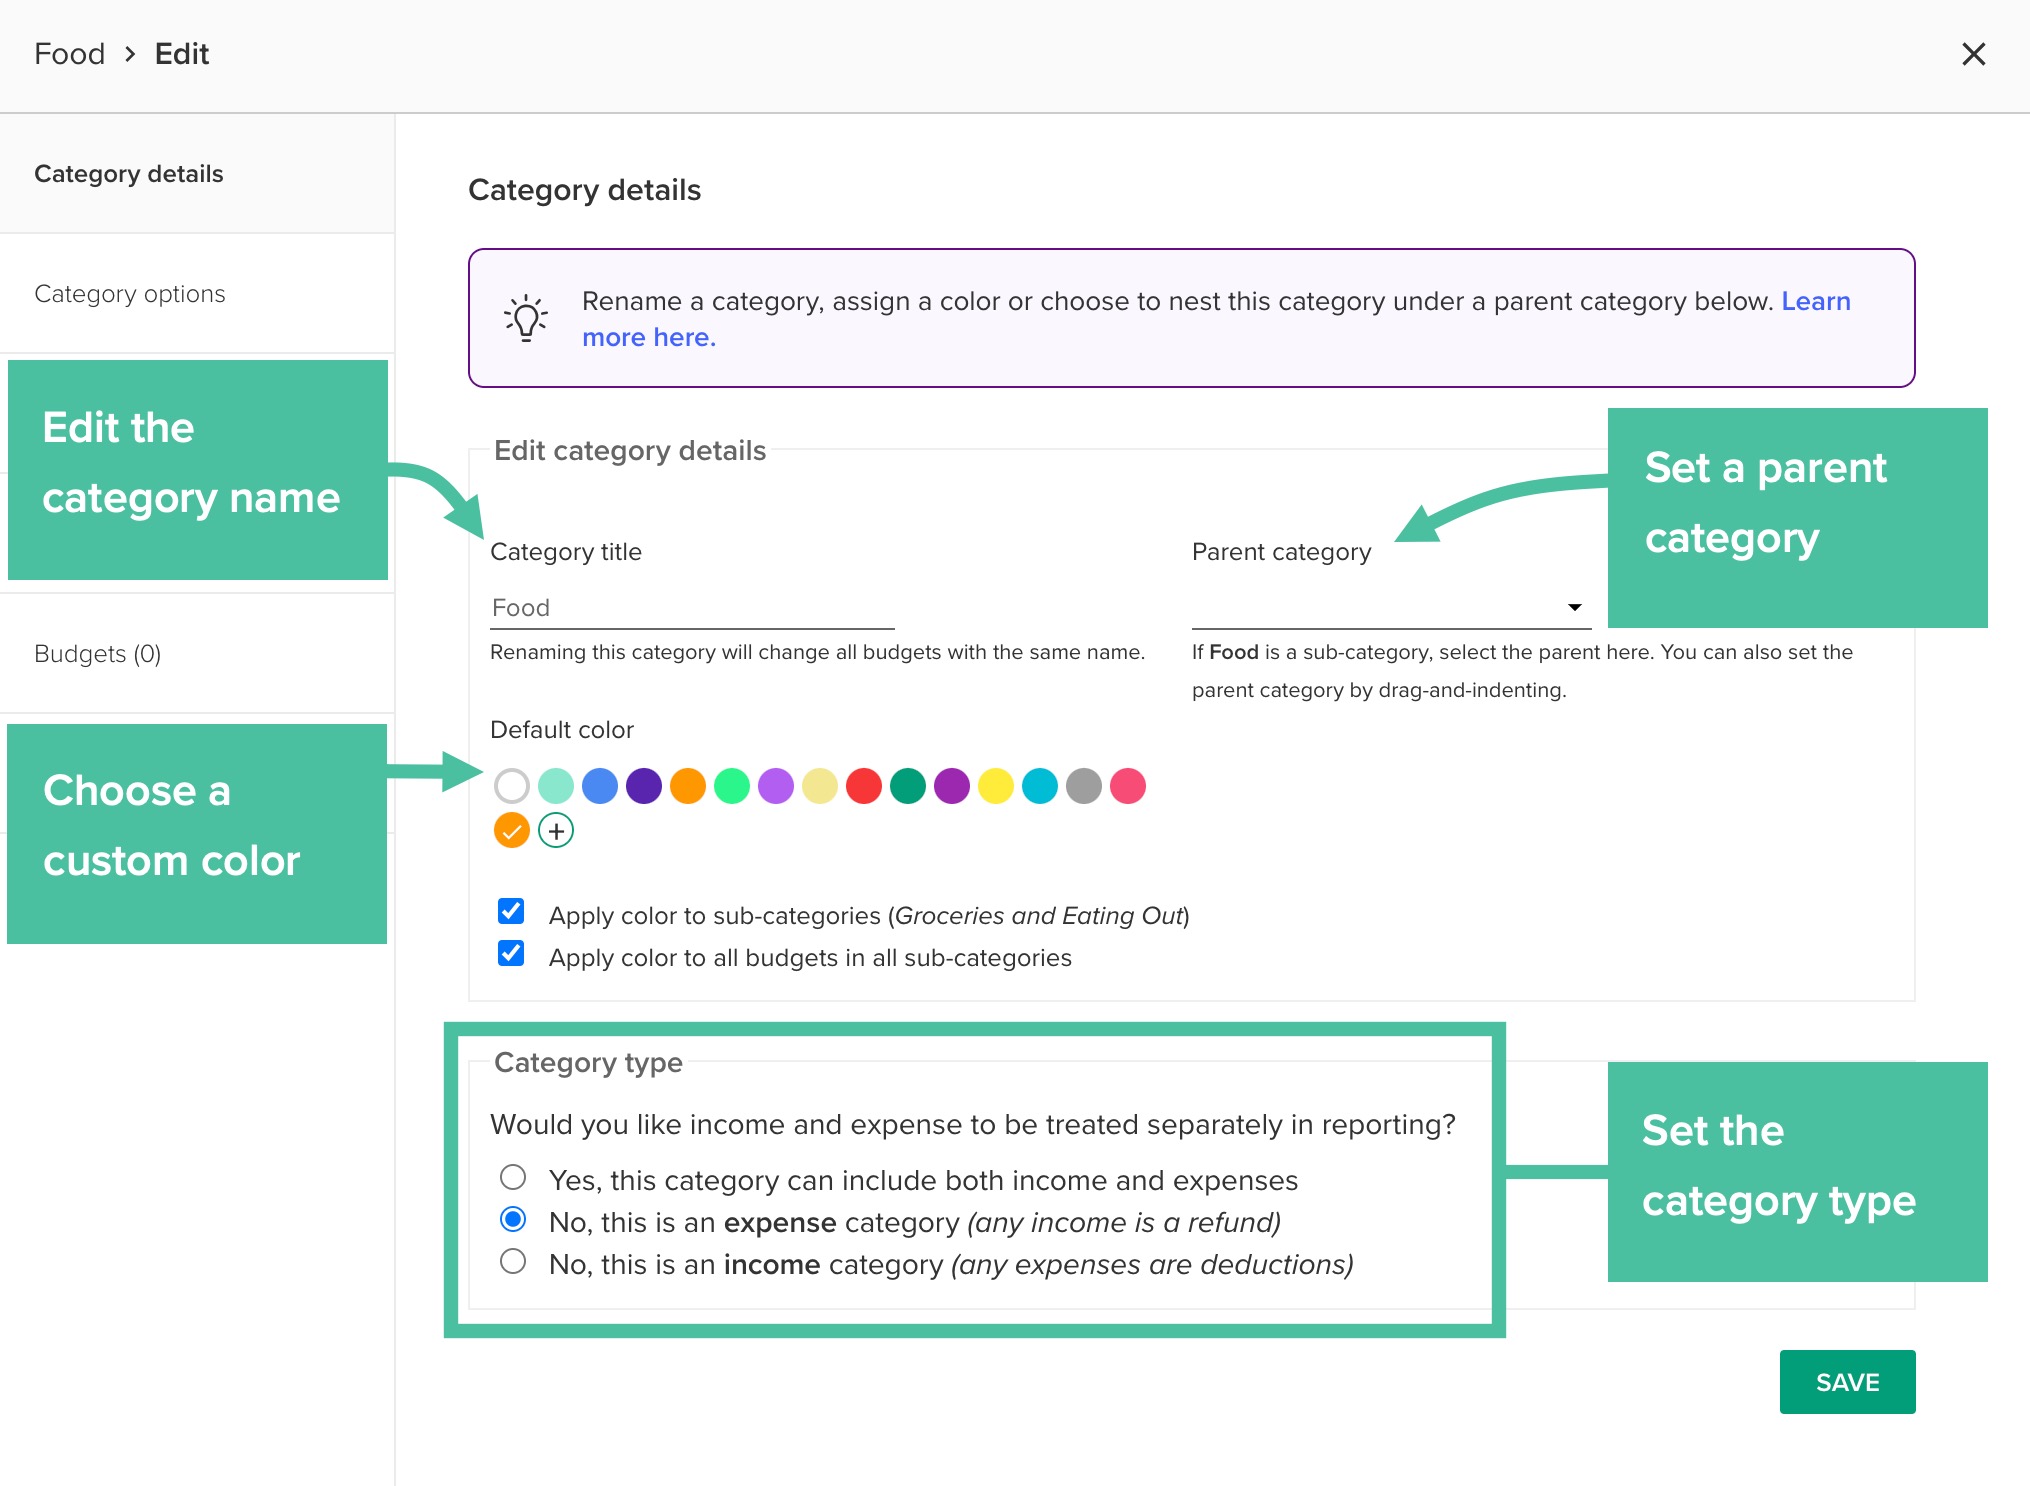
Task: Switch to the Budgets (0) tab
Action: point(98,654)
